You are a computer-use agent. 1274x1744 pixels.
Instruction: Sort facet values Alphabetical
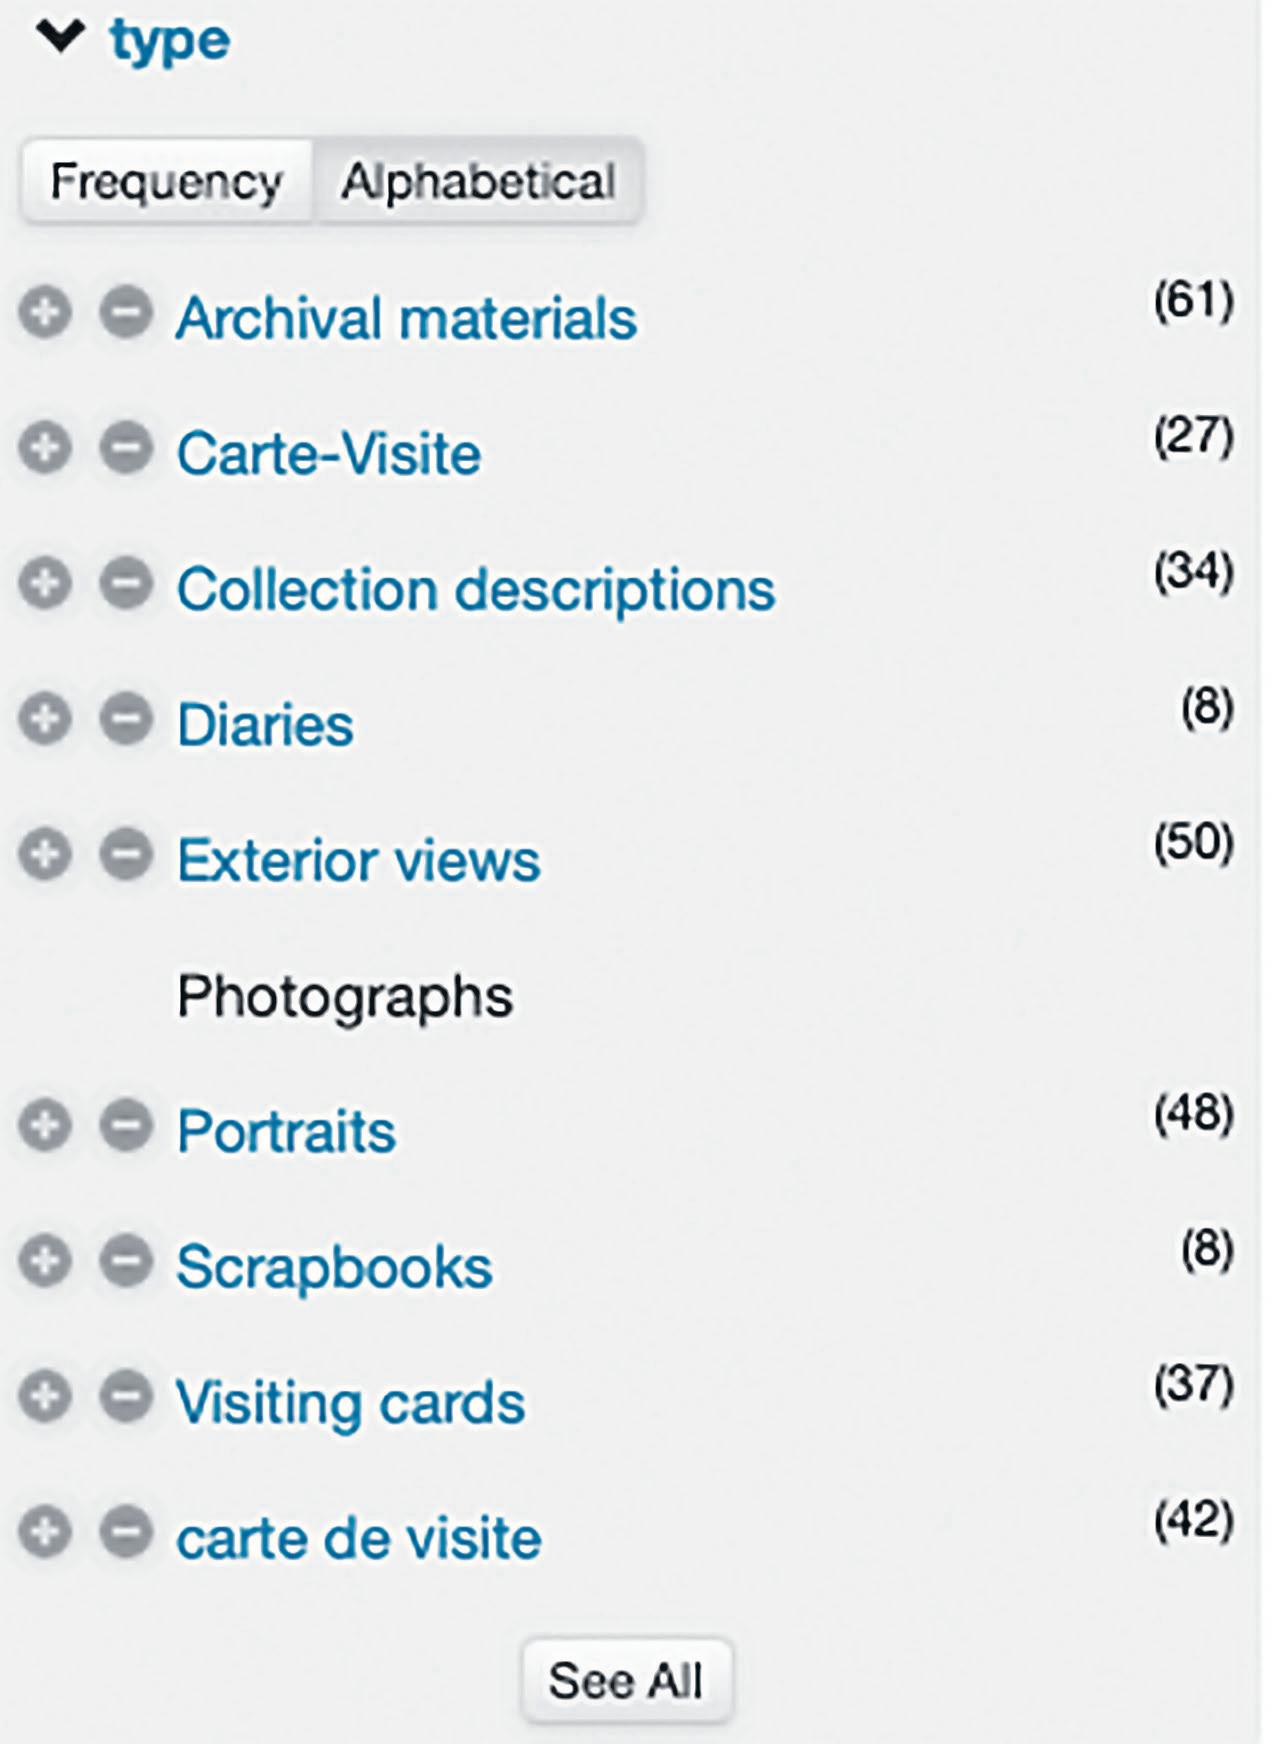click(478, 182)
